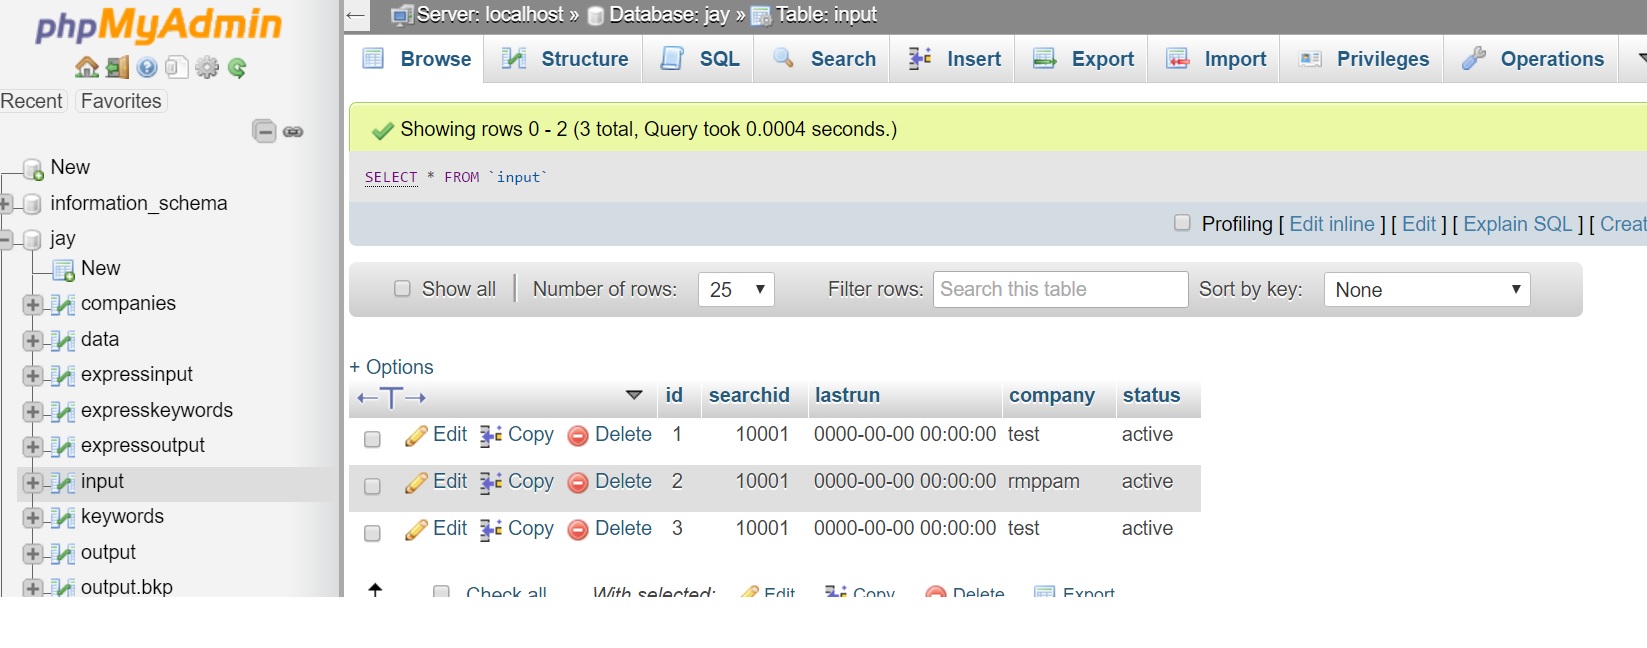Image resolution: width=1647 pixels, height=648 pixels.
Task: Click the Copy icon for row id 1
Action: pyautogui.click(x=490, y=436)
